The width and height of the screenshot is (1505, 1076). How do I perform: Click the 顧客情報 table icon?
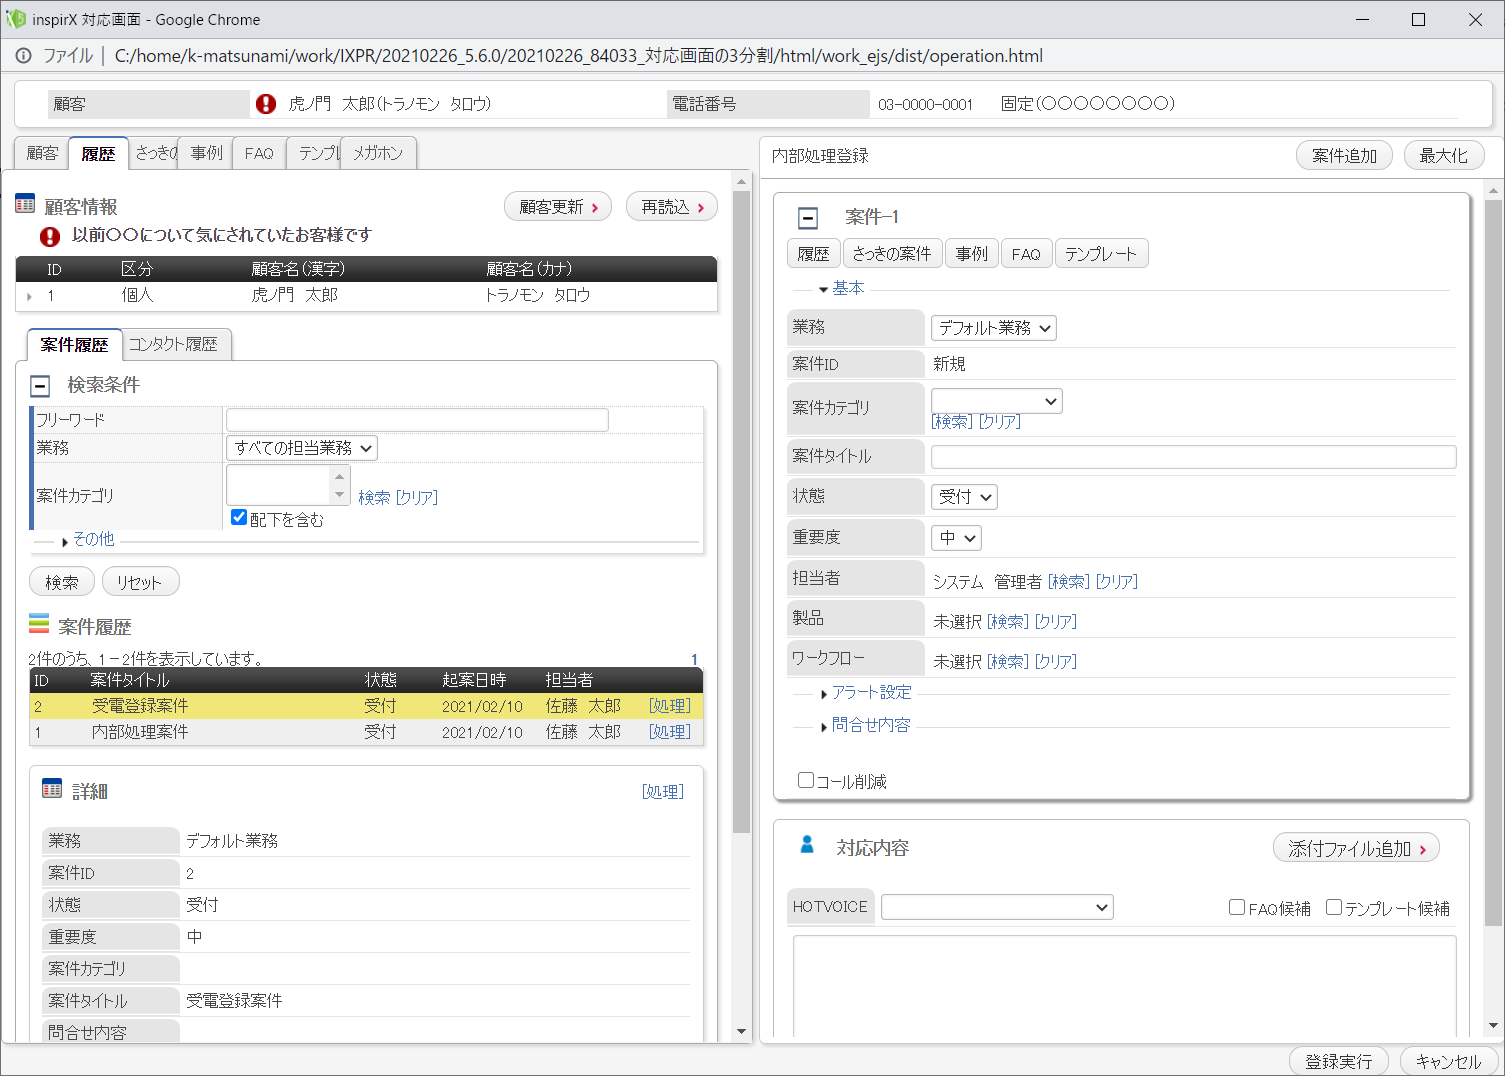25,204
